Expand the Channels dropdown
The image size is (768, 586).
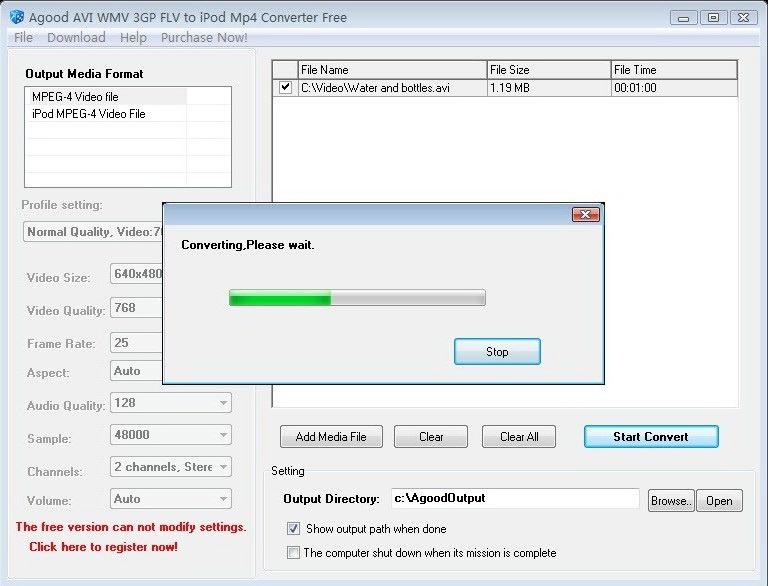point(223,466)
